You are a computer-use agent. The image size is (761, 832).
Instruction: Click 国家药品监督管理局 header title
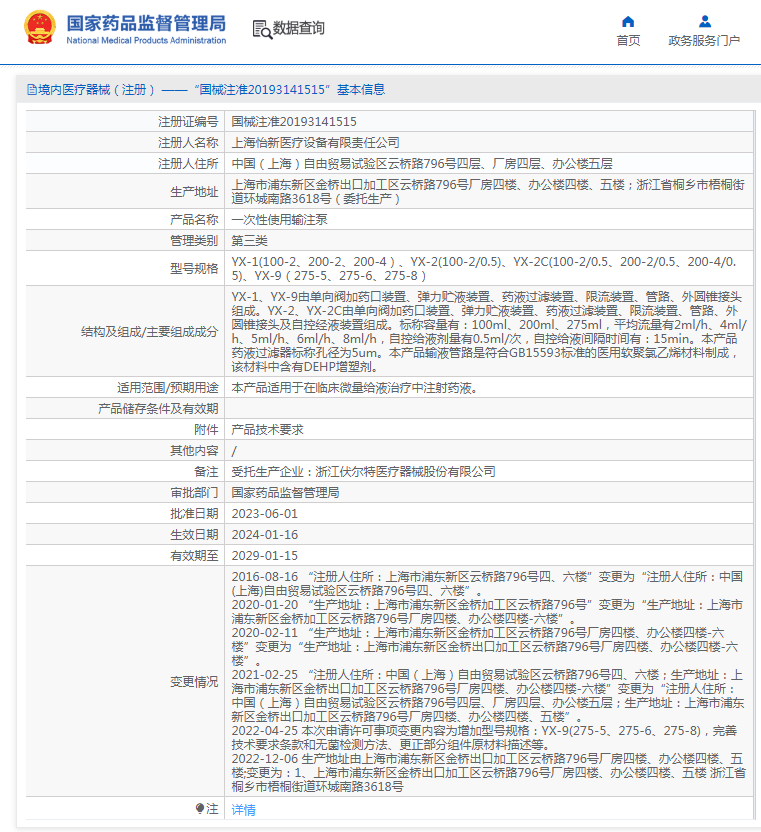[146, 23]
